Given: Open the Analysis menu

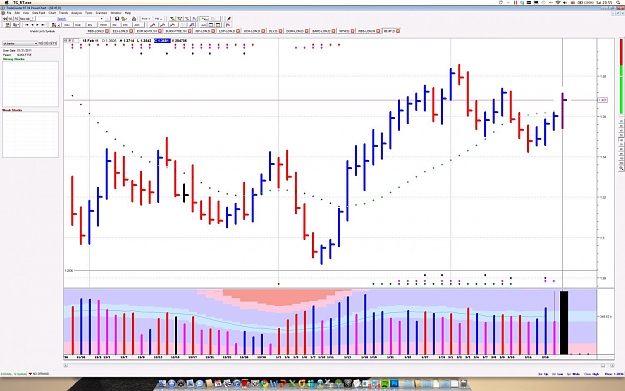Looking at the screenshot, I should [77, 13].
